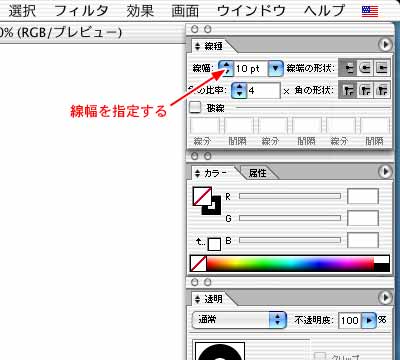Select the 線種 stroke panel tab
This screenshot has width=400, height=360.
(x=213, y=46)
